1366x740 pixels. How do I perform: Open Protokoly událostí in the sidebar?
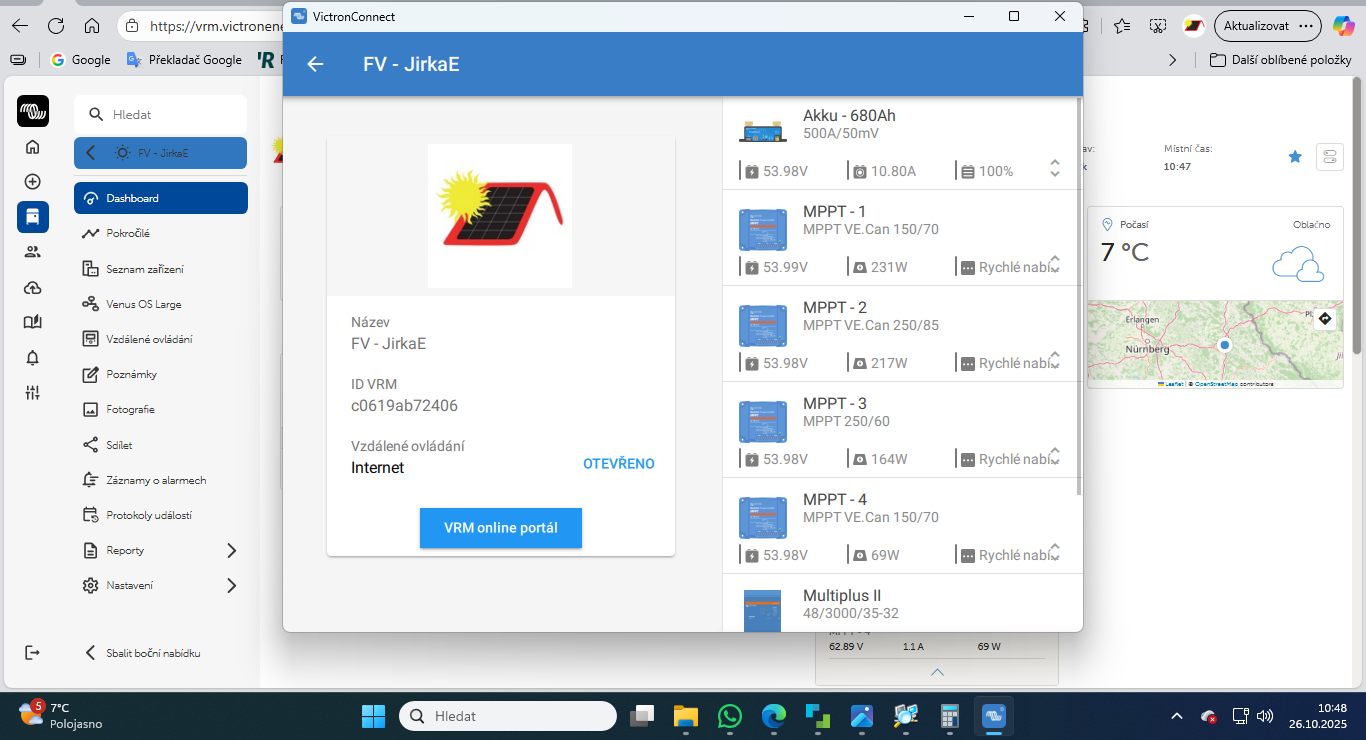[161, 515]
